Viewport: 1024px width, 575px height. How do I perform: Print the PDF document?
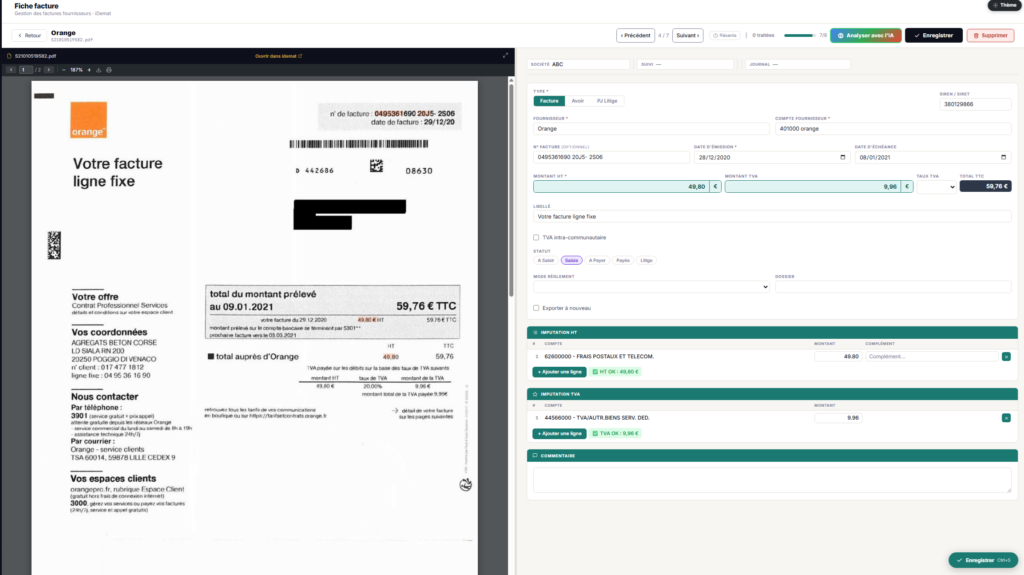click(109, 70)
